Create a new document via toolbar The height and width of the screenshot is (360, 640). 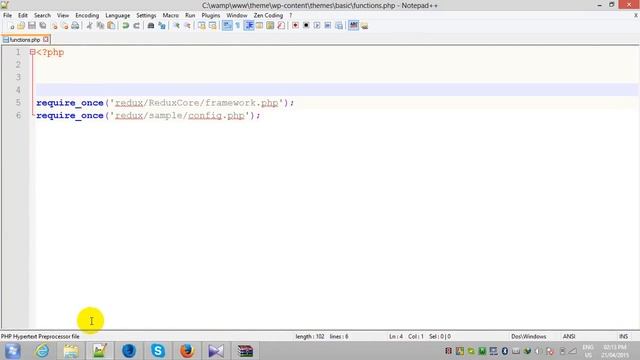pos(11,26)
